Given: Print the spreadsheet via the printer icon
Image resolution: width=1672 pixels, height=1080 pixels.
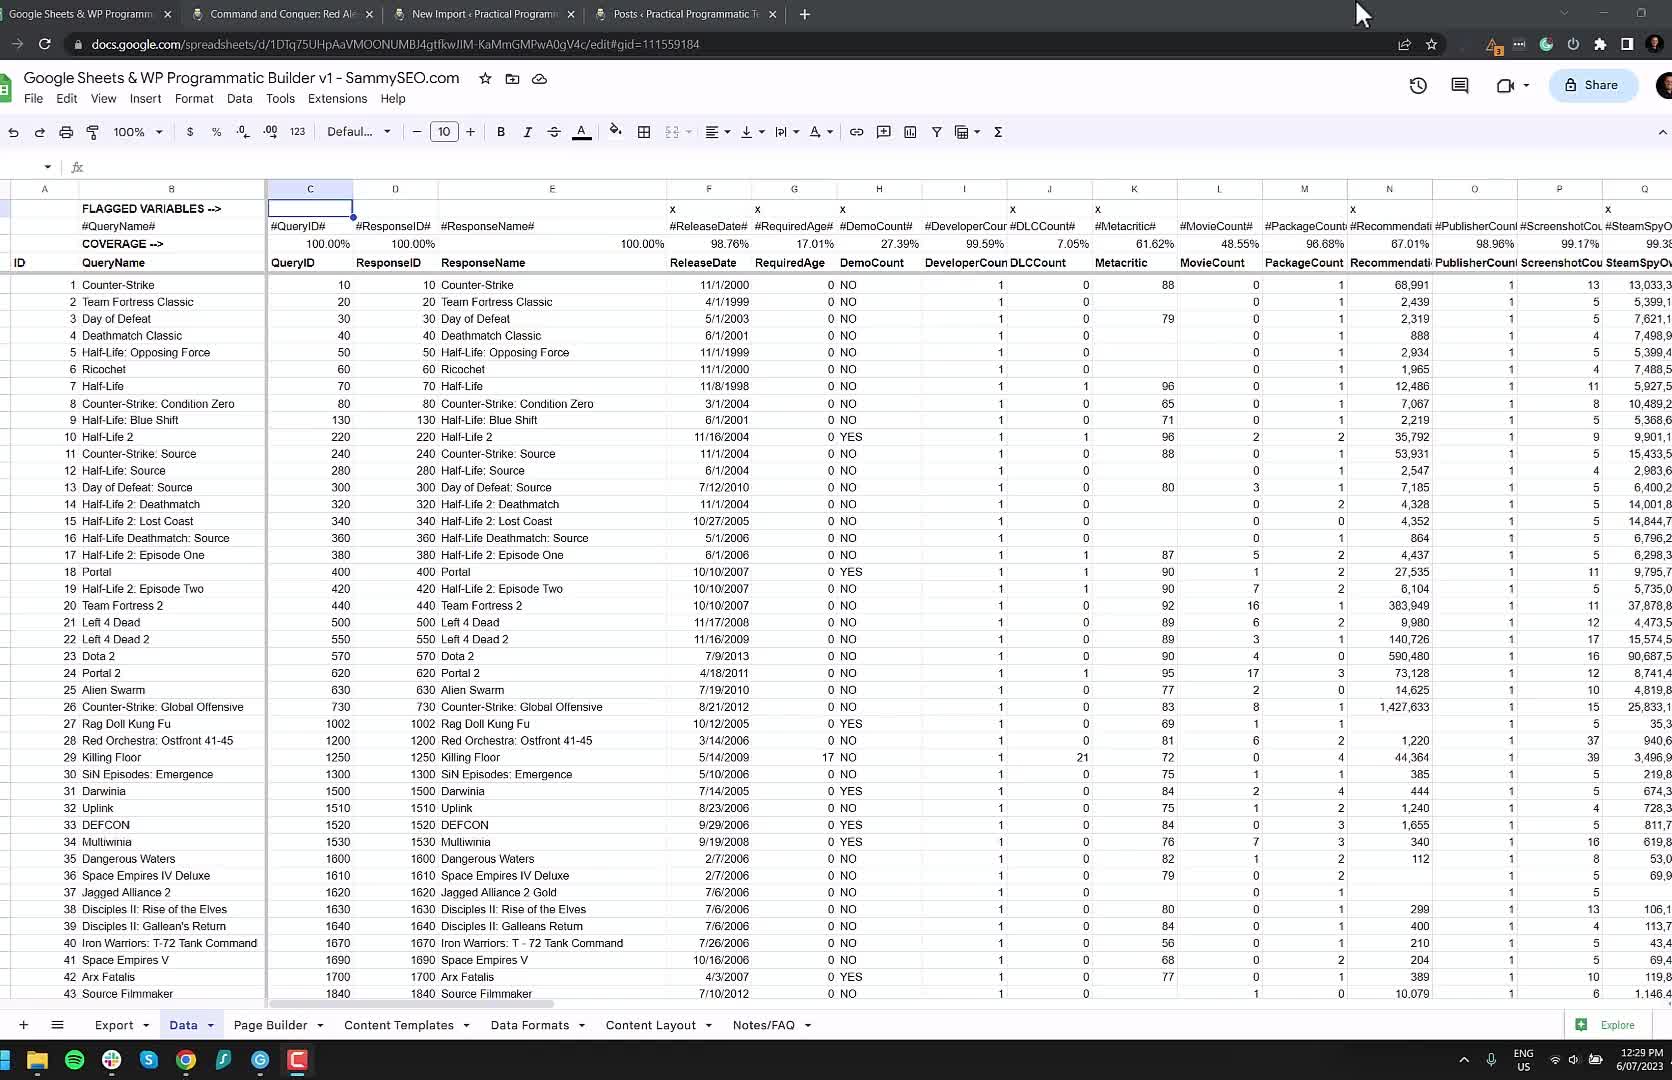Looking at the screenshot, I should [66, 132].
